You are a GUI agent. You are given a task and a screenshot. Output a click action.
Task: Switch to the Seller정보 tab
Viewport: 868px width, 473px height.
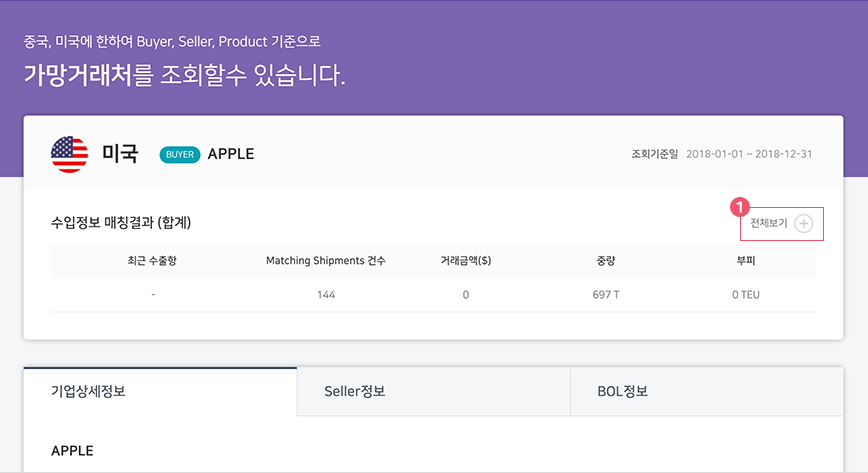433,391
